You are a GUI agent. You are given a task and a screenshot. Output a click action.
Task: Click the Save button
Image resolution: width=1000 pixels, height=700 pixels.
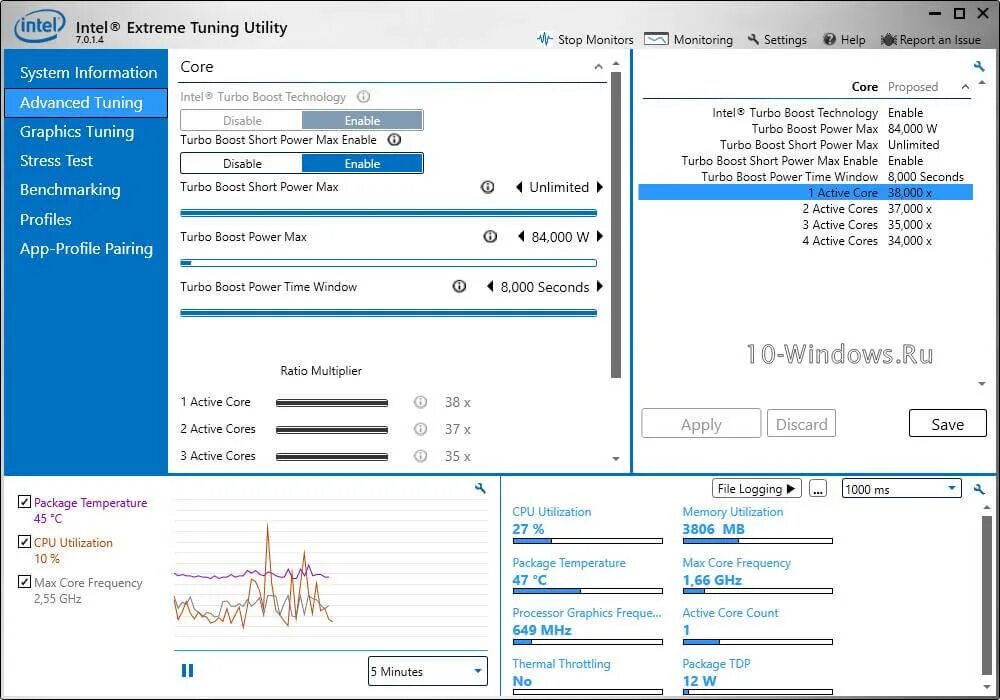click(x=947, y=424)
